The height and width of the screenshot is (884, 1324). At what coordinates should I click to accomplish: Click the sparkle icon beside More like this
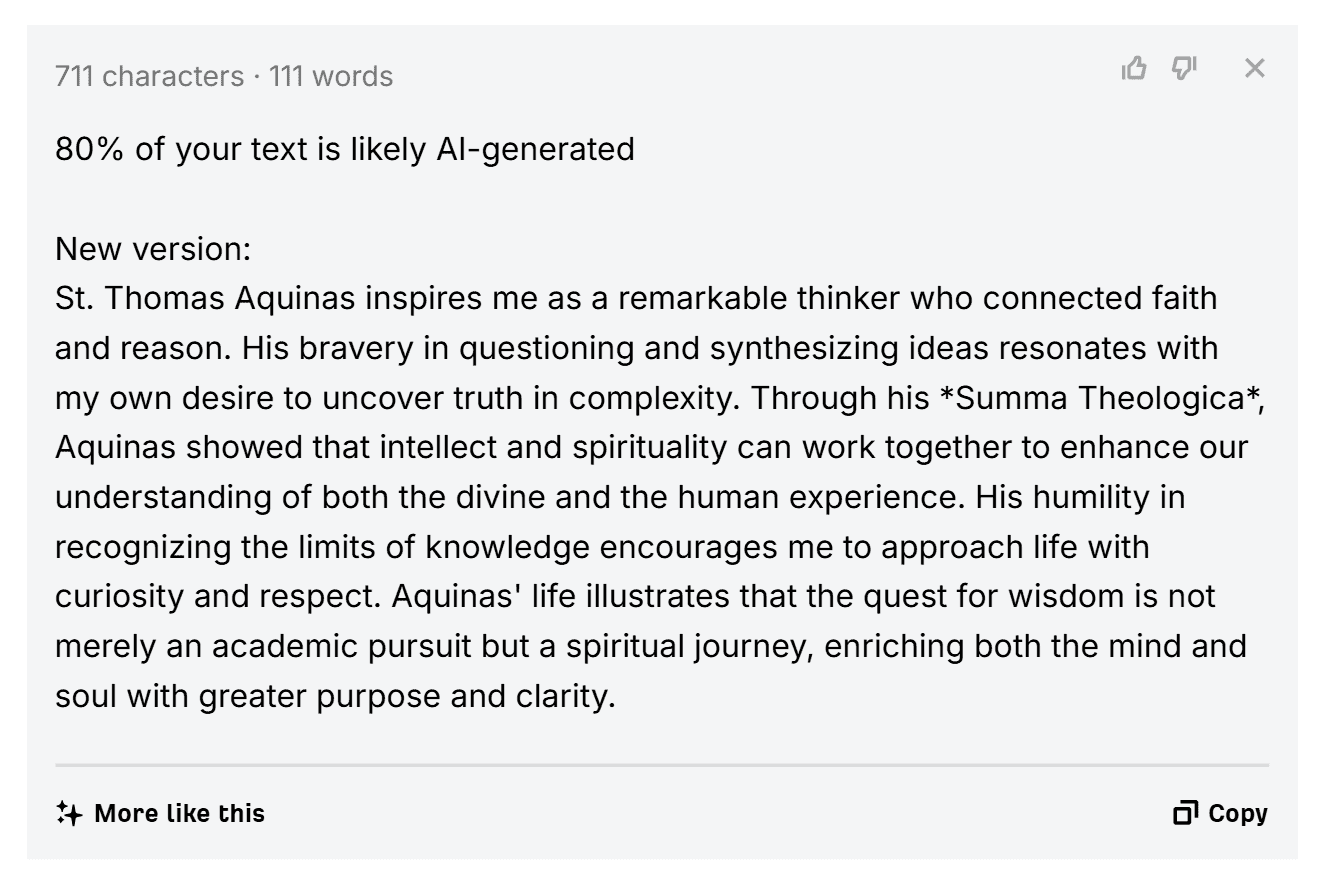pyautogui.click(x=69, y=813)
